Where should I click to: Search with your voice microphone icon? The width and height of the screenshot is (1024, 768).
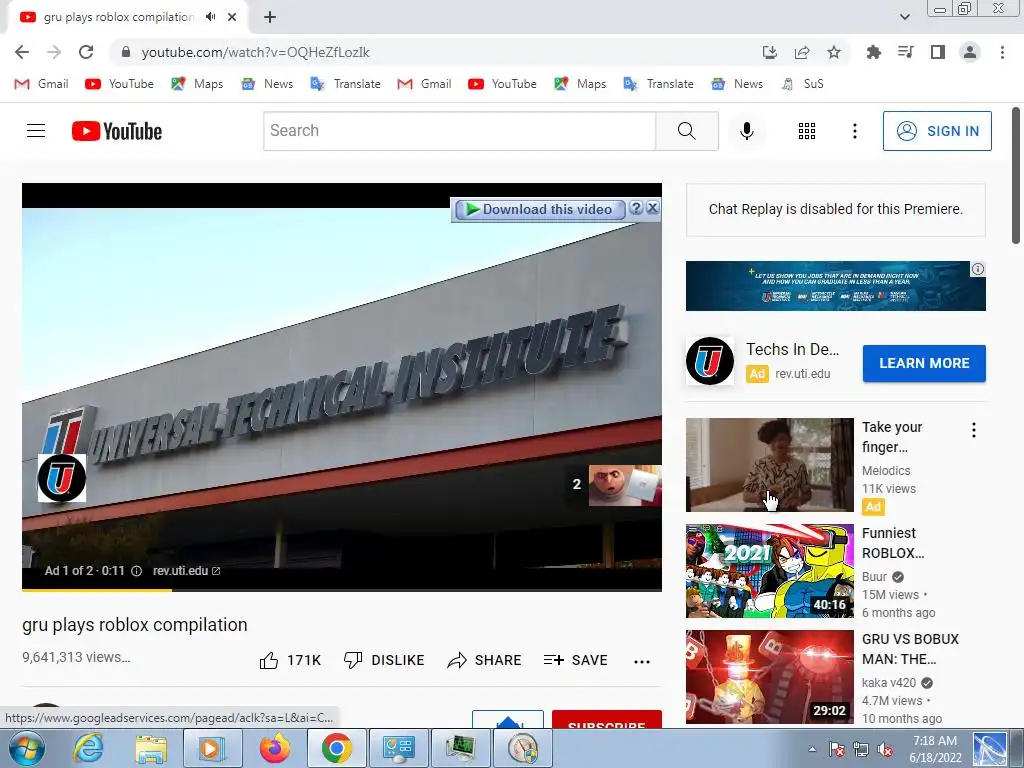click(746, 131)
